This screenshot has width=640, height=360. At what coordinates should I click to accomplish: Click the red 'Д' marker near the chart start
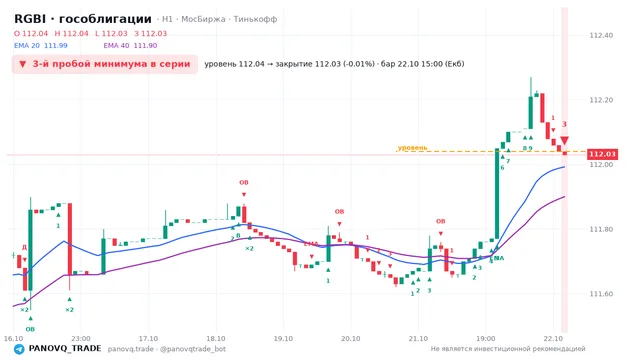click(x=24, y=247)
